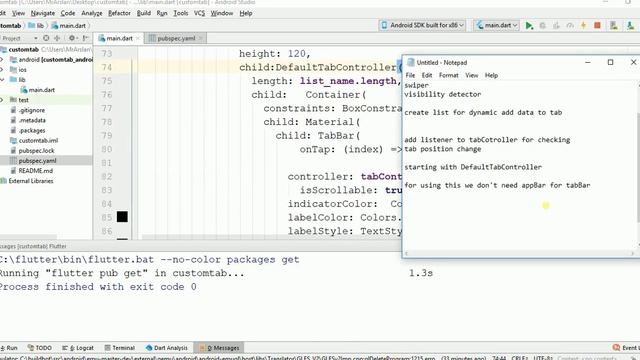Open Android Studio Help menu

[246, 13]
